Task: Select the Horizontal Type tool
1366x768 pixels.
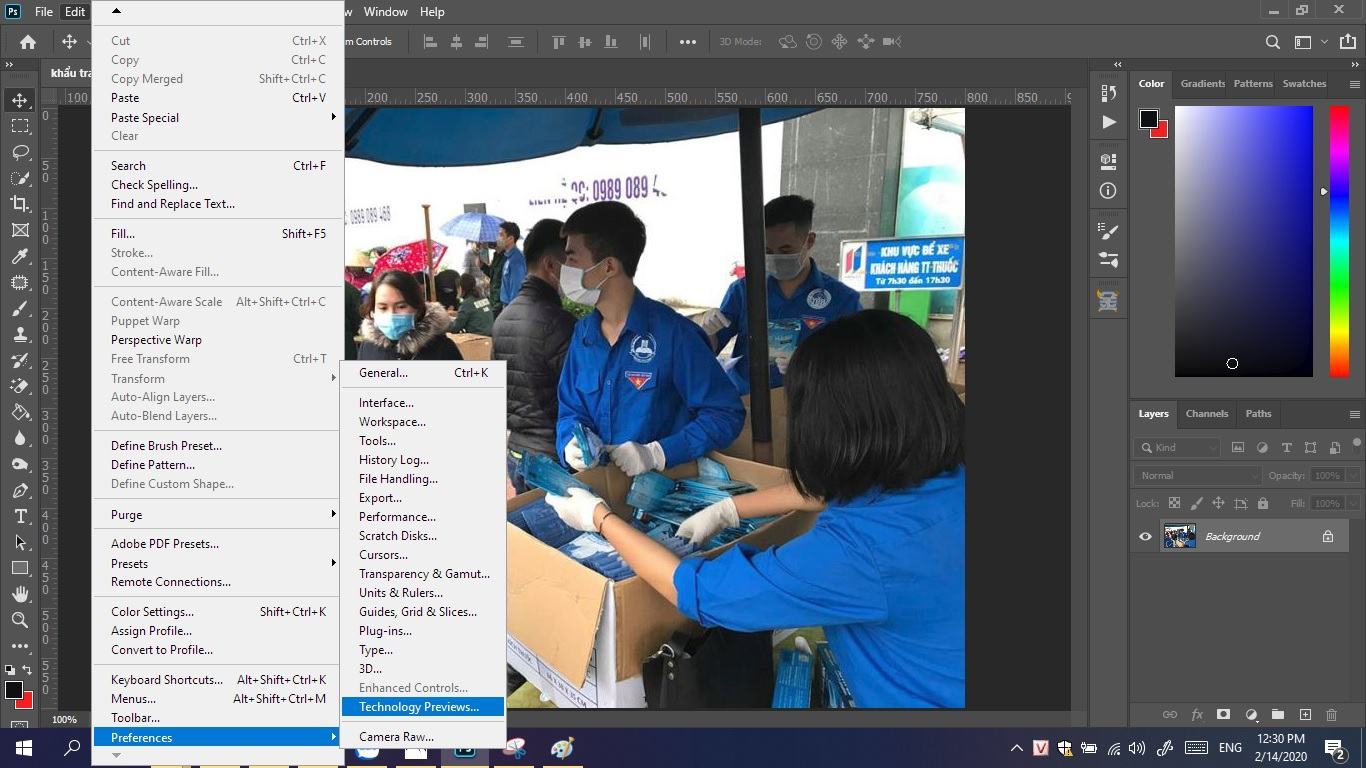Action: coord(20,517)
